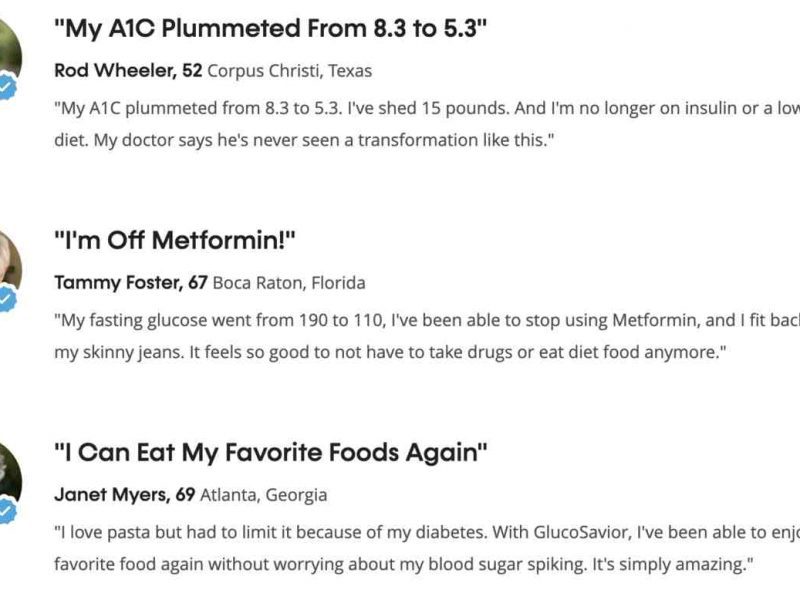Click the Boca Raton, Florida location text
This screenshot has width=800, height=600.
289,283
